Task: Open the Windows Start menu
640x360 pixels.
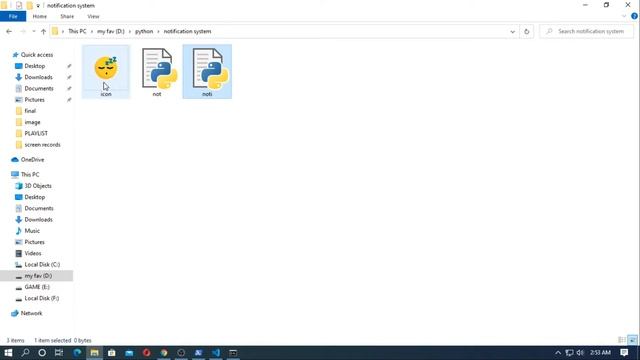Action: (8, 353)
